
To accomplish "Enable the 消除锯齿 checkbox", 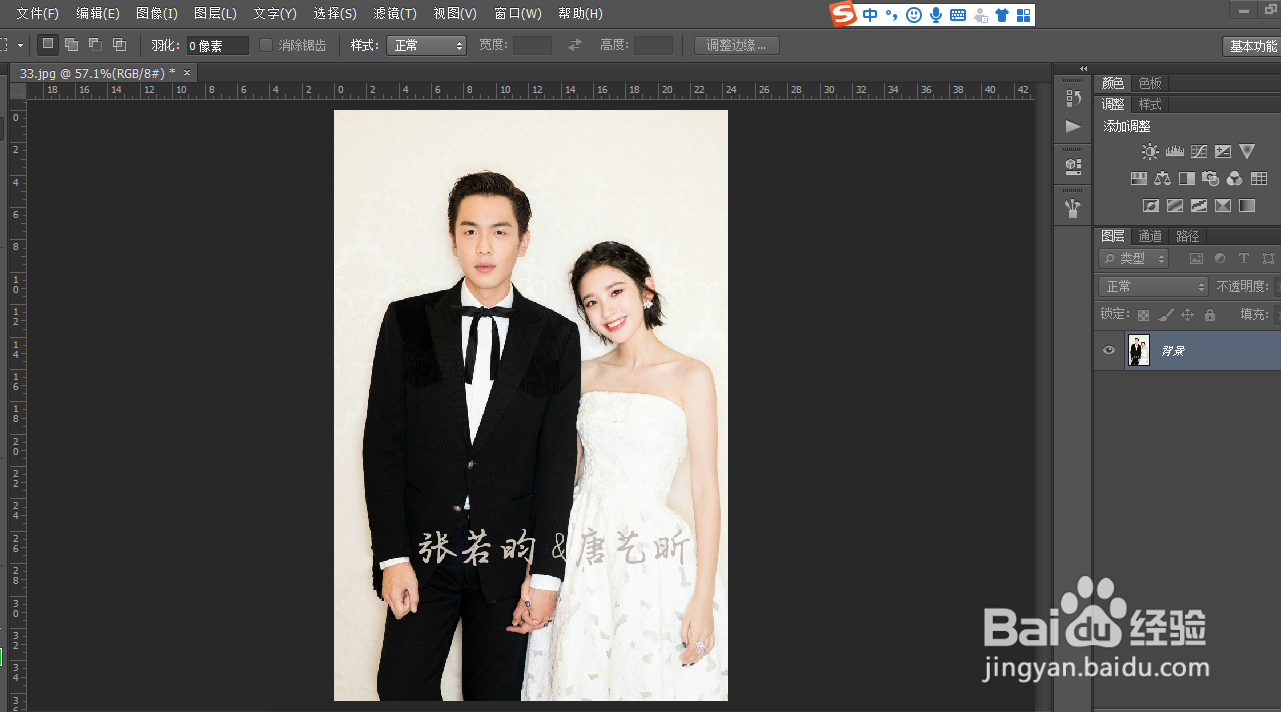I will (x=266, y=45).
